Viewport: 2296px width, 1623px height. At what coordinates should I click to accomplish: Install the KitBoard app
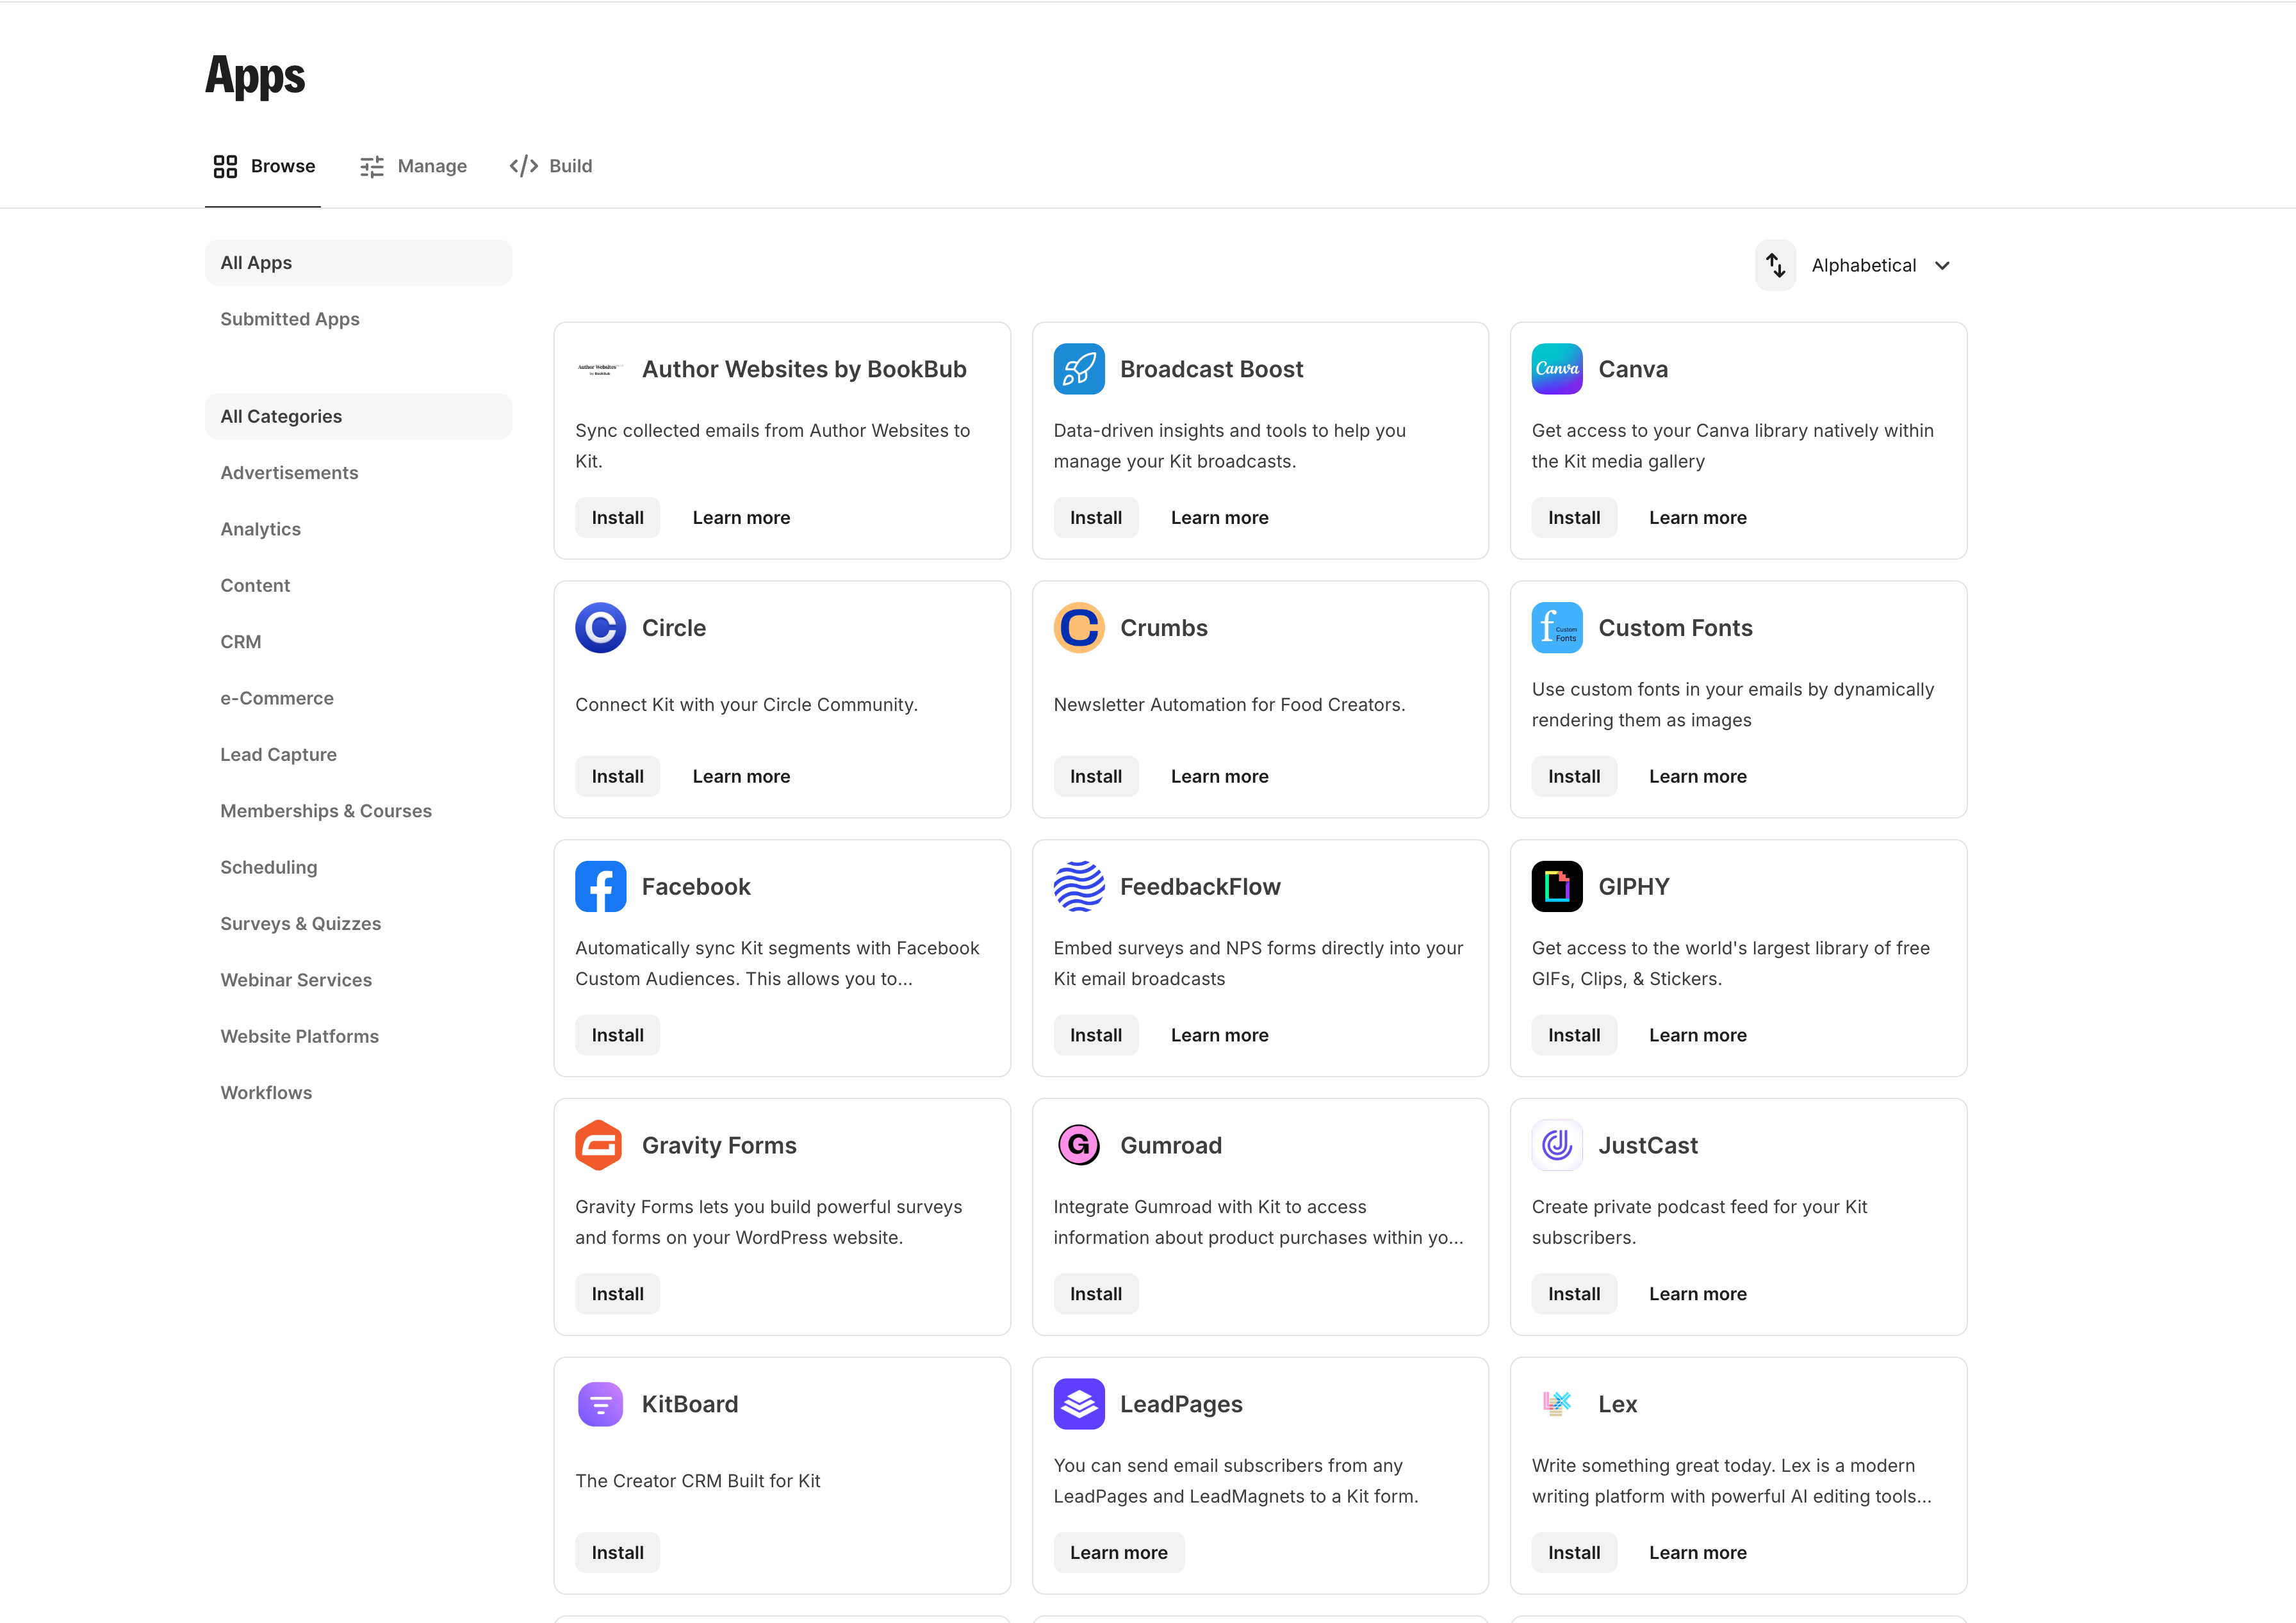617,1553
